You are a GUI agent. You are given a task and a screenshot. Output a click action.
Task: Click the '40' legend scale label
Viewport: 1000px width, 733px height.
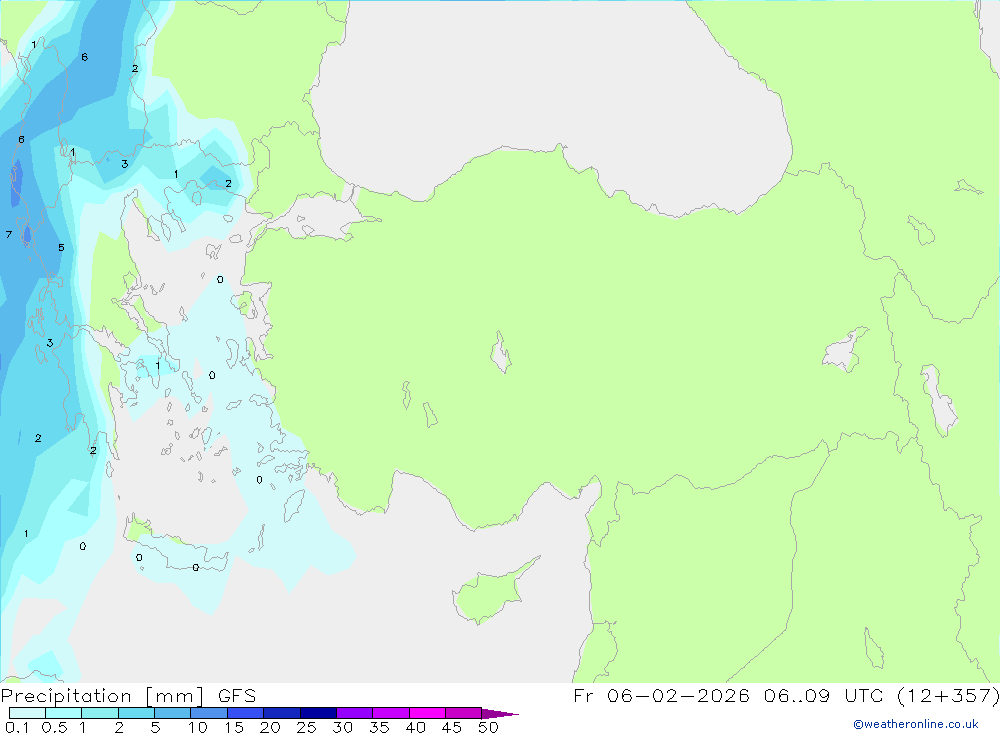tap(415, 727)
